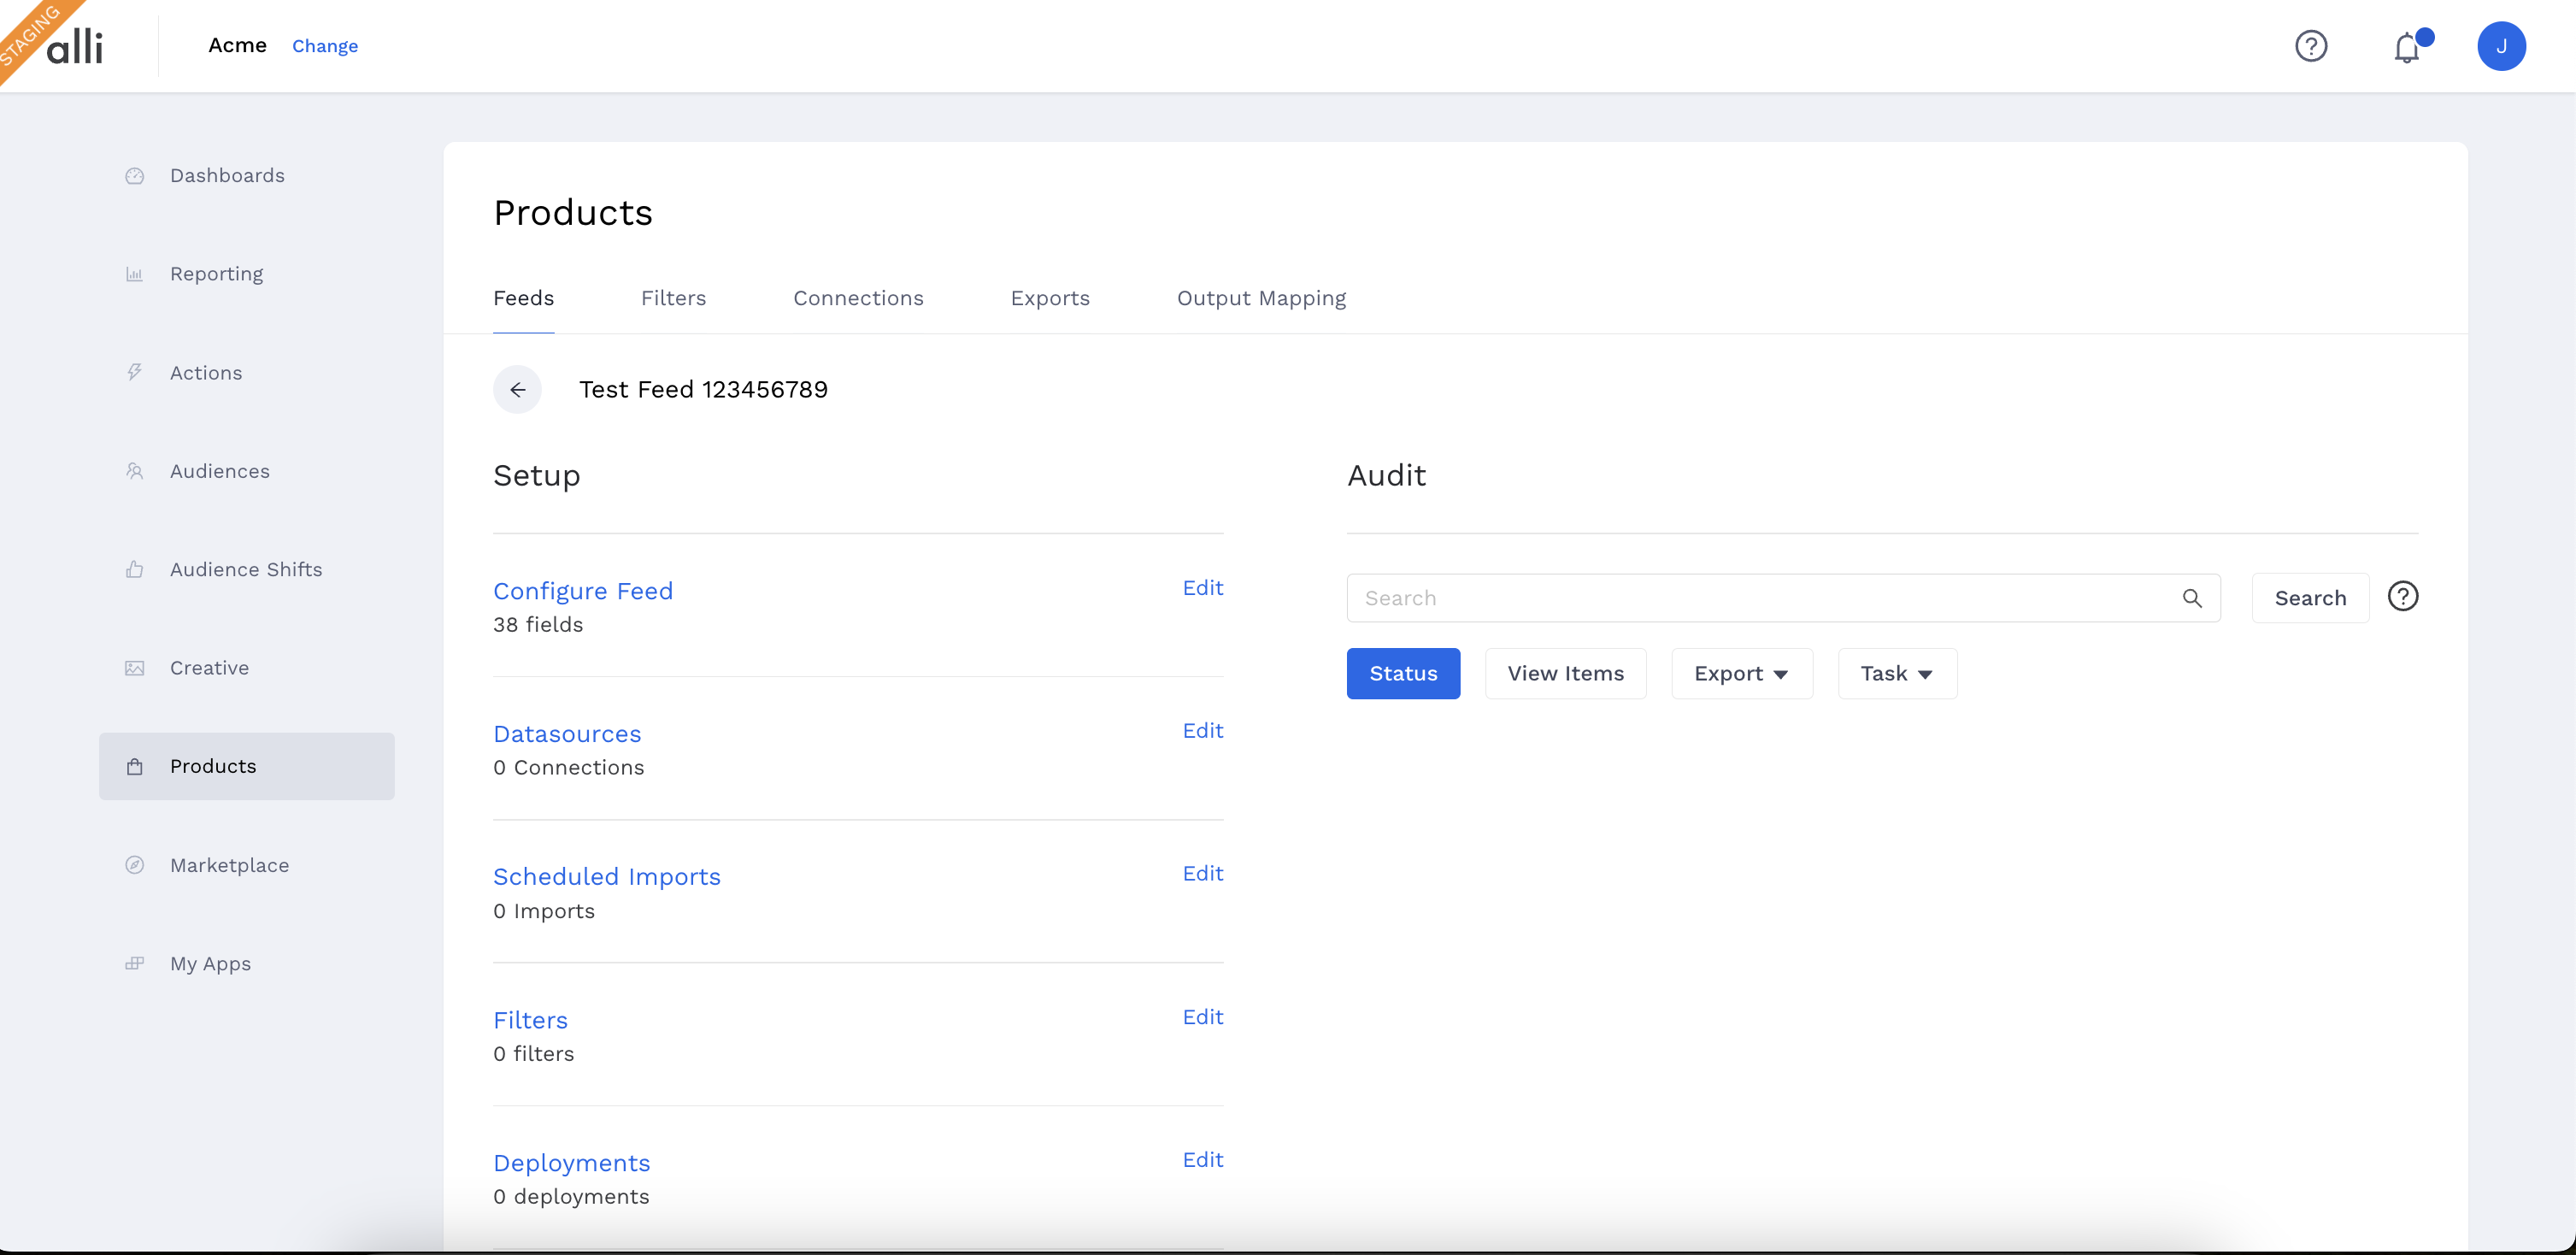Edit the Datasources section

(x=1203, y=731)
